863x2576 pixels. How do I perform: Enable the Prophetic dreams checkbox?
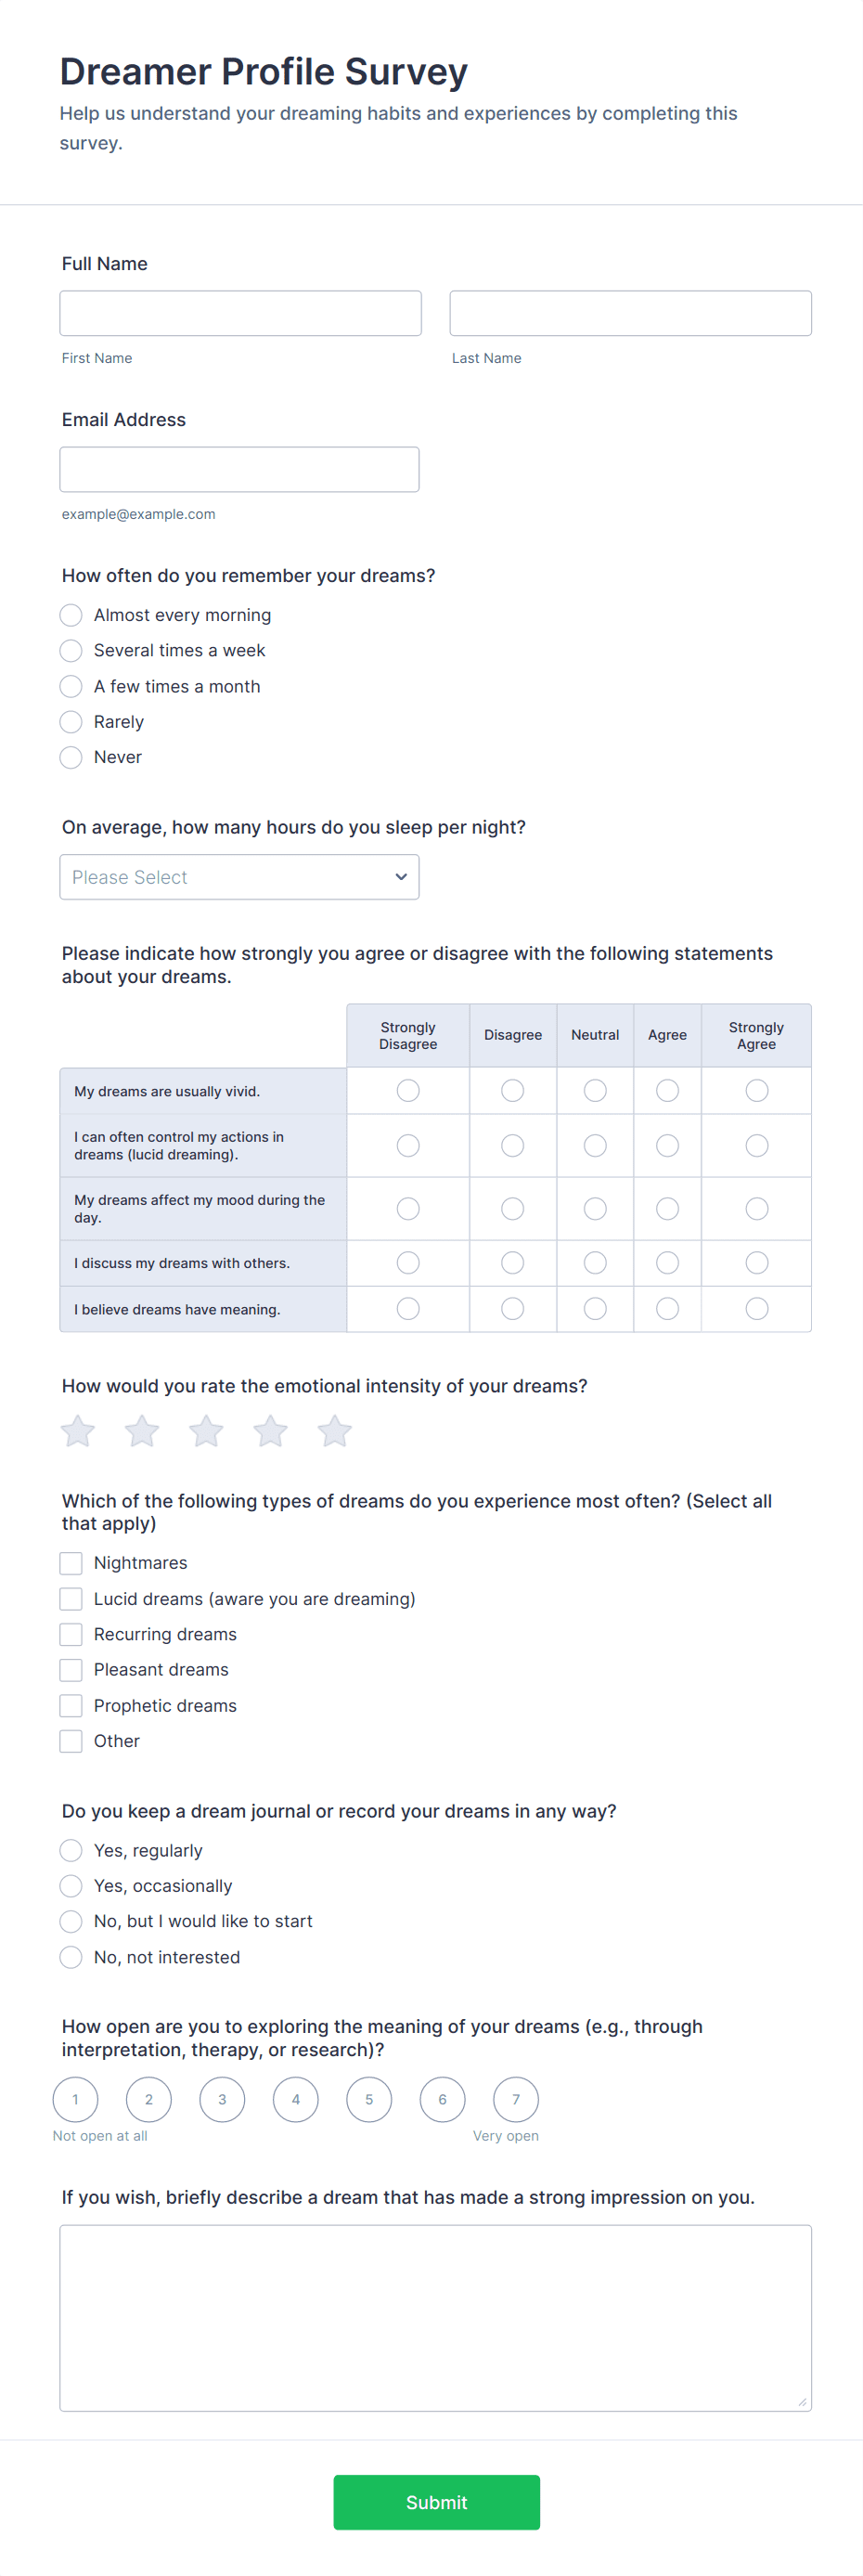click(x=71, y=1705)
